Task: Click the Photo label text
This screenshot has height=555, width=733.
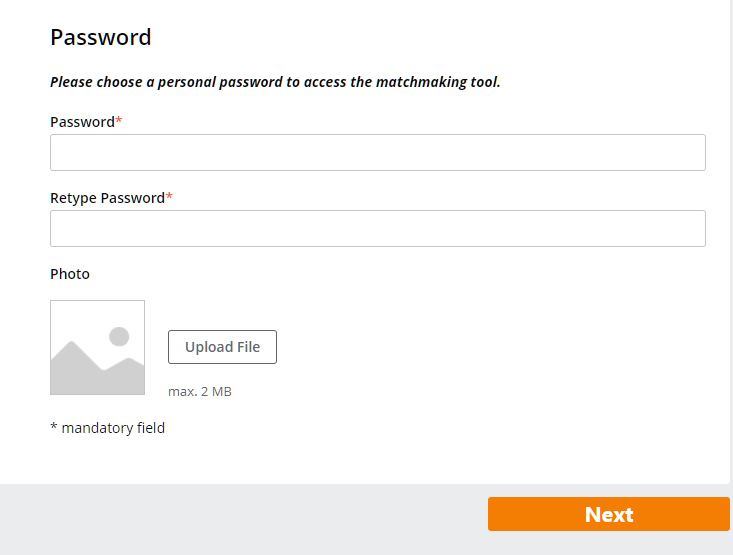Action: pyautogui.click(x=70, y=274)
